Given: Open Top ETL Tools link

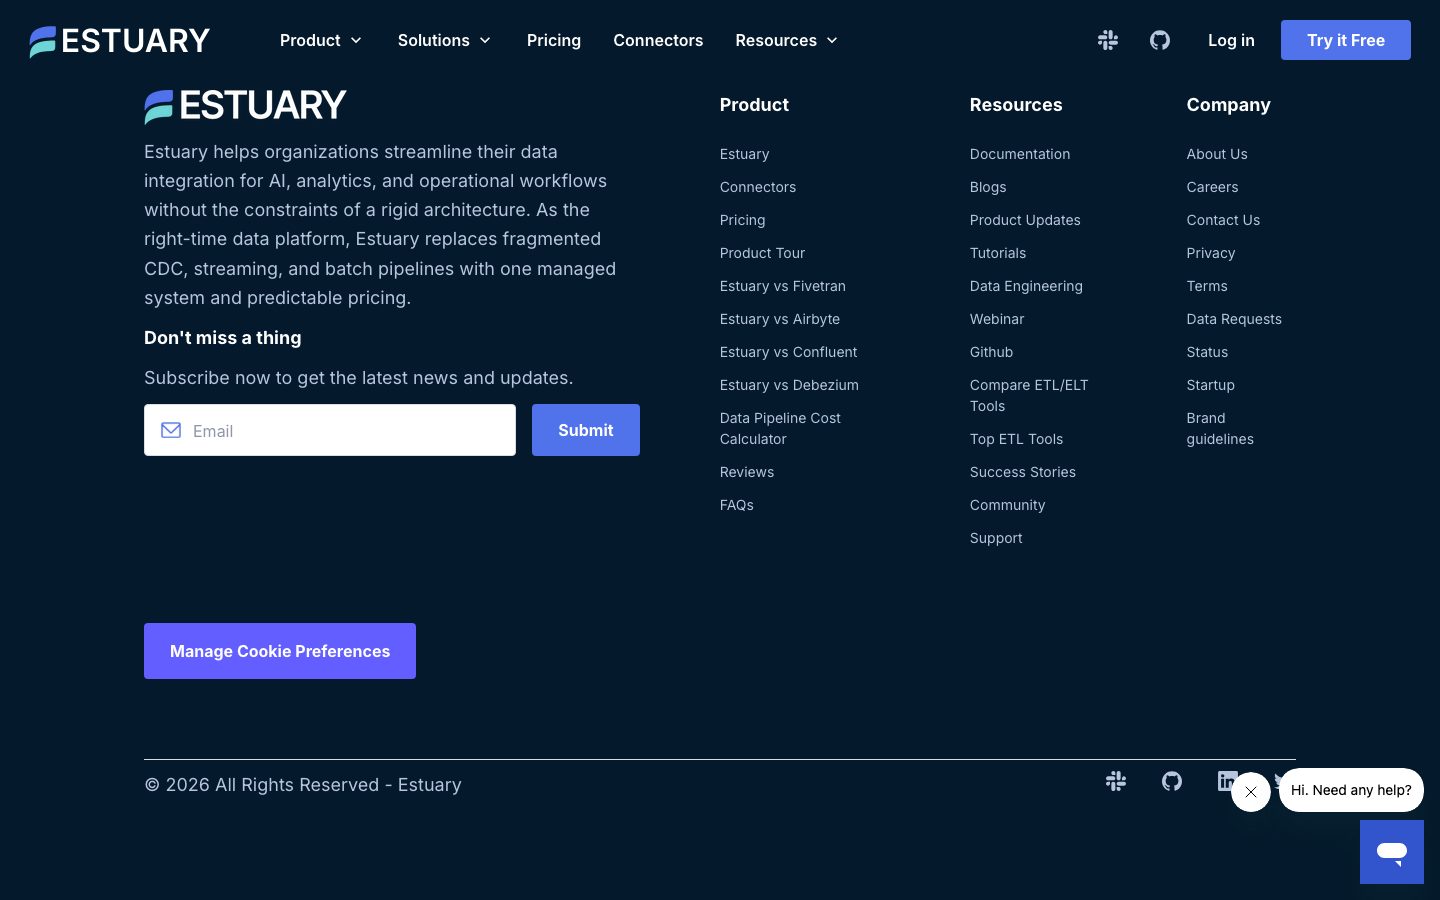Looking at the screenshot, I should tap(1017, 439).
